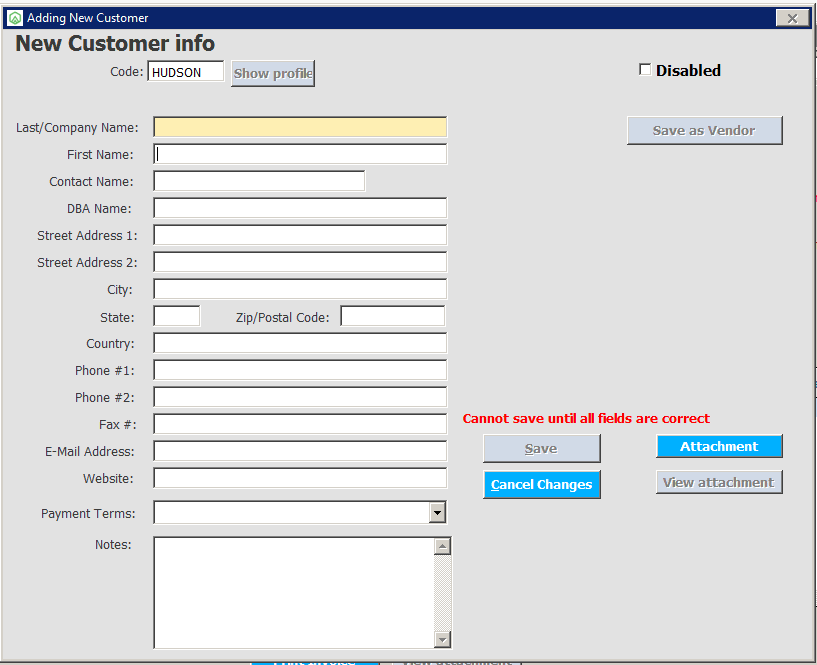Click the Phone #1 field
Viewport: 817px width, 665px height.
pos(300,370)
